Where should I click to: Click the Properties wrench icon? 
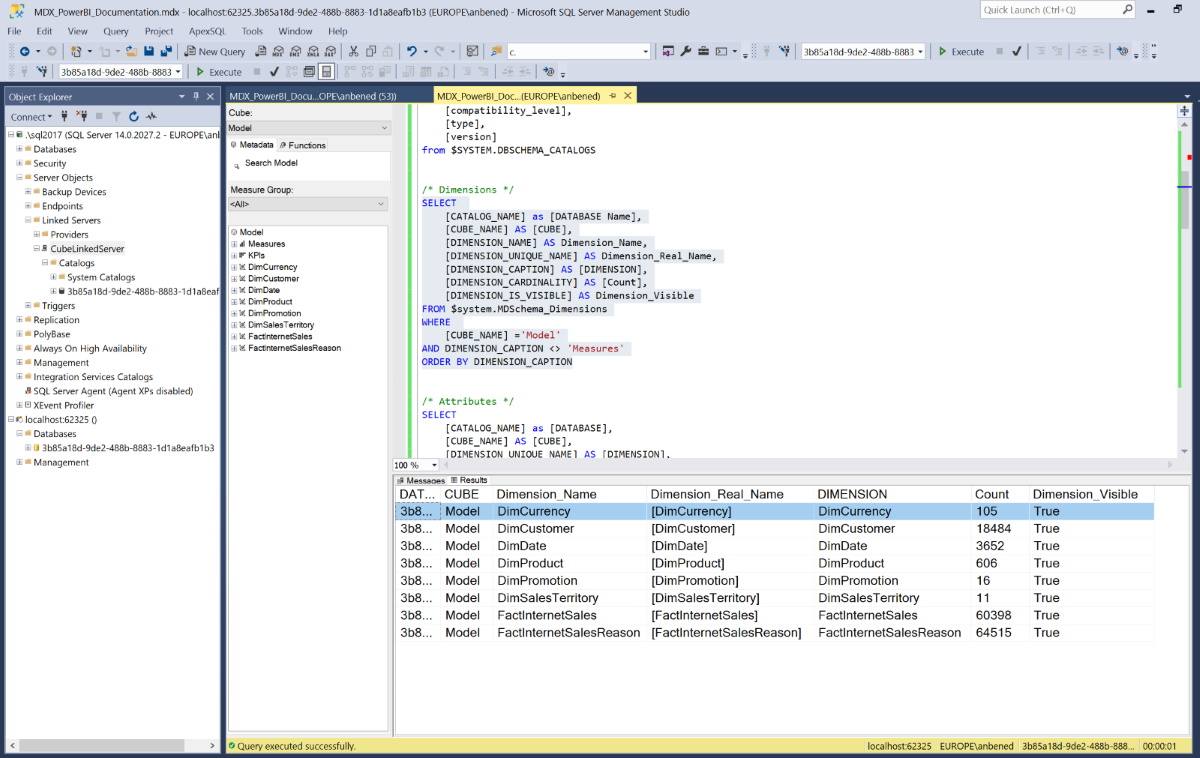click(686, 51)
